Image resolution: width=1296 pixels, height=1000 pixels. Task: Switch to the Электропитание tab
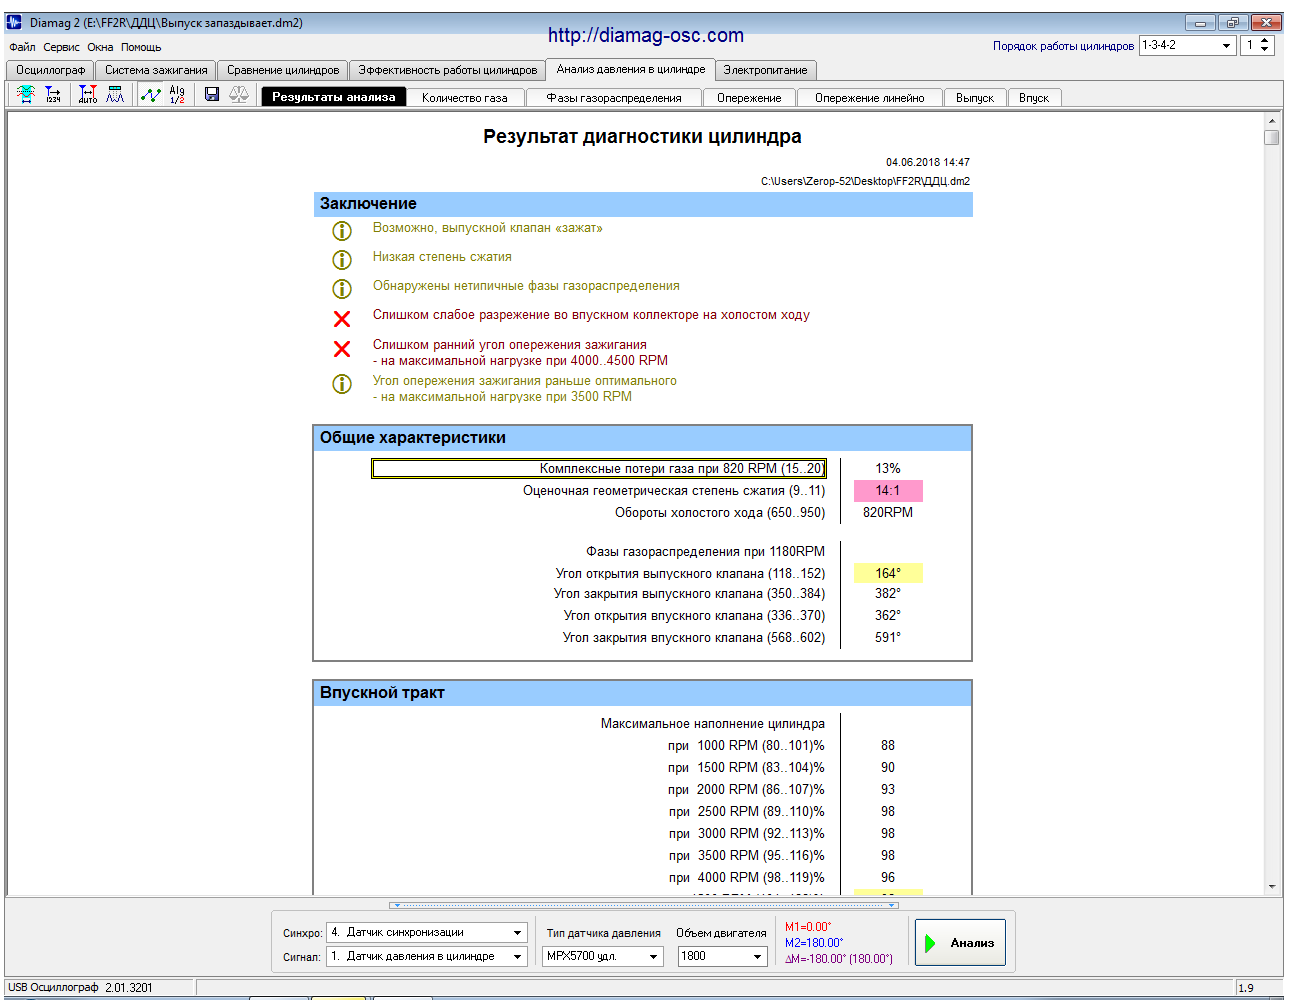[765, 70]
